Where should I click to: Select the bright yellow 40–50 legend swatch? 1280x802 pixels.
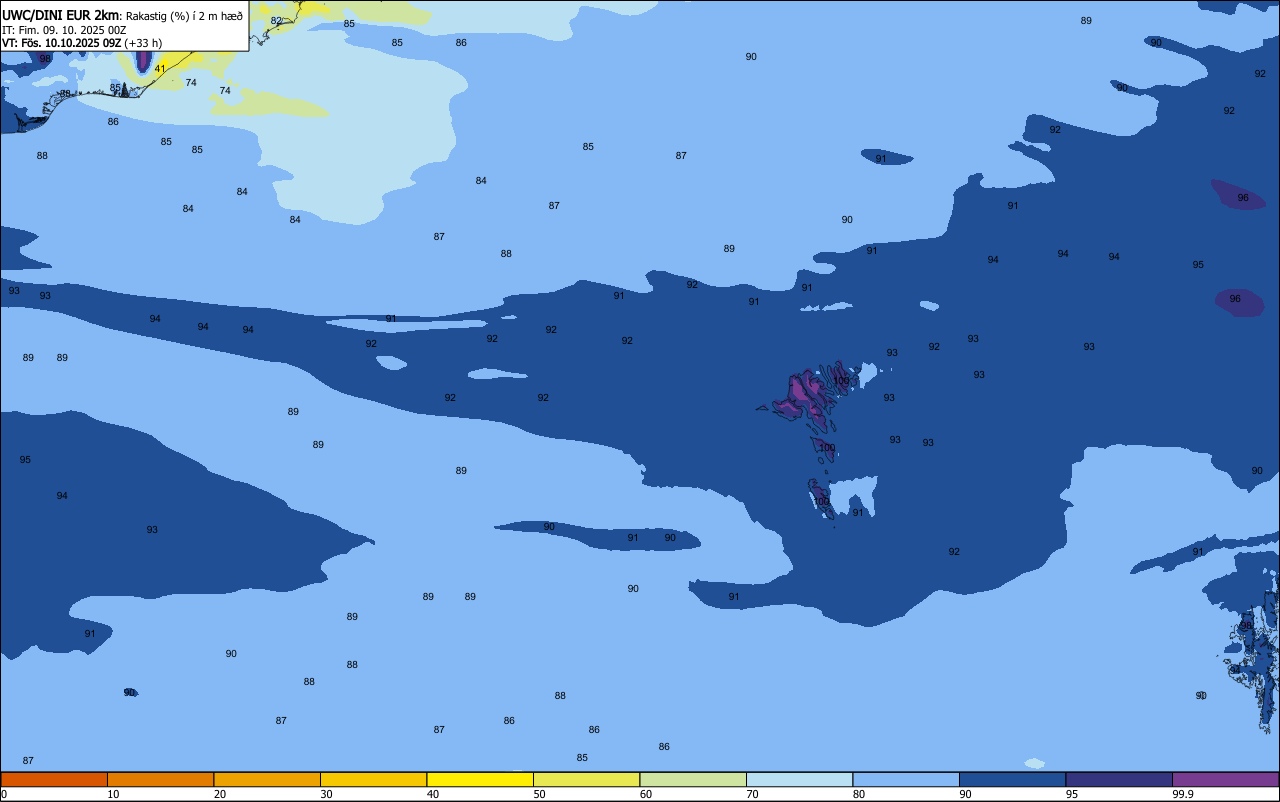(480, 779)
